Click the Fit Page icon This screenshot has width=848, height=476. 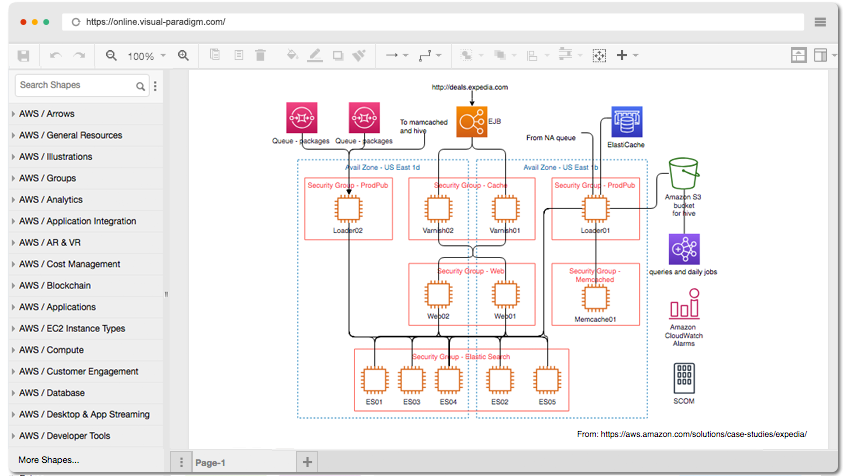599,55
